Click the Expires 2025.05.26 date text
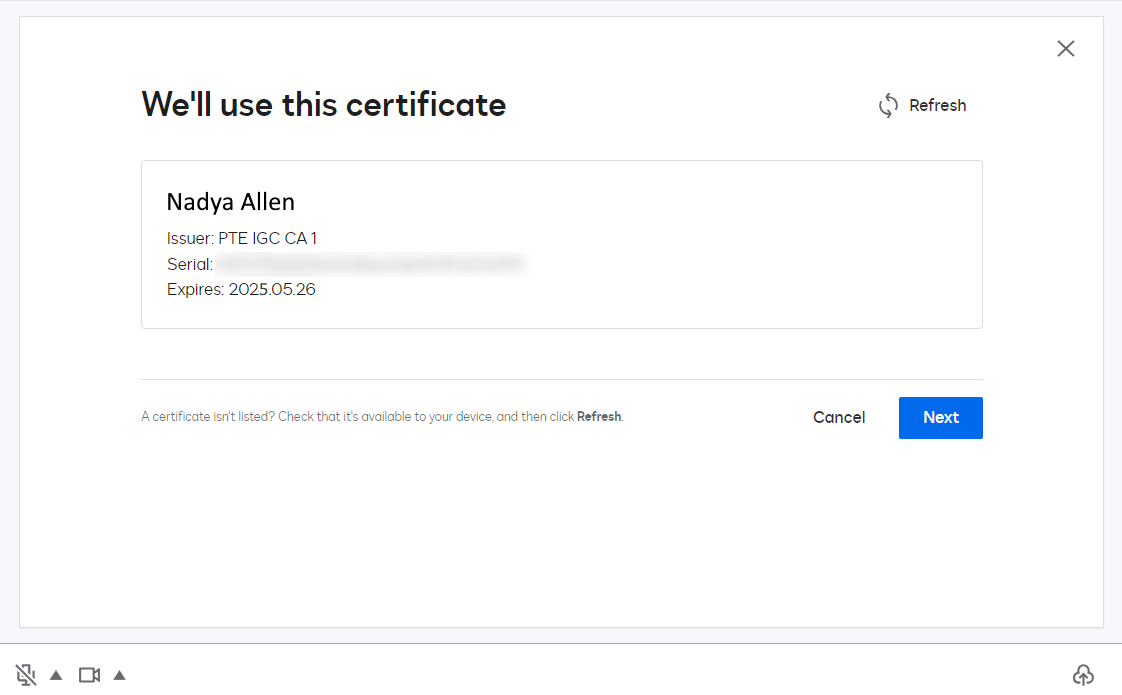The width and height of the screenshot is (1122, 695). coord(241,289)
